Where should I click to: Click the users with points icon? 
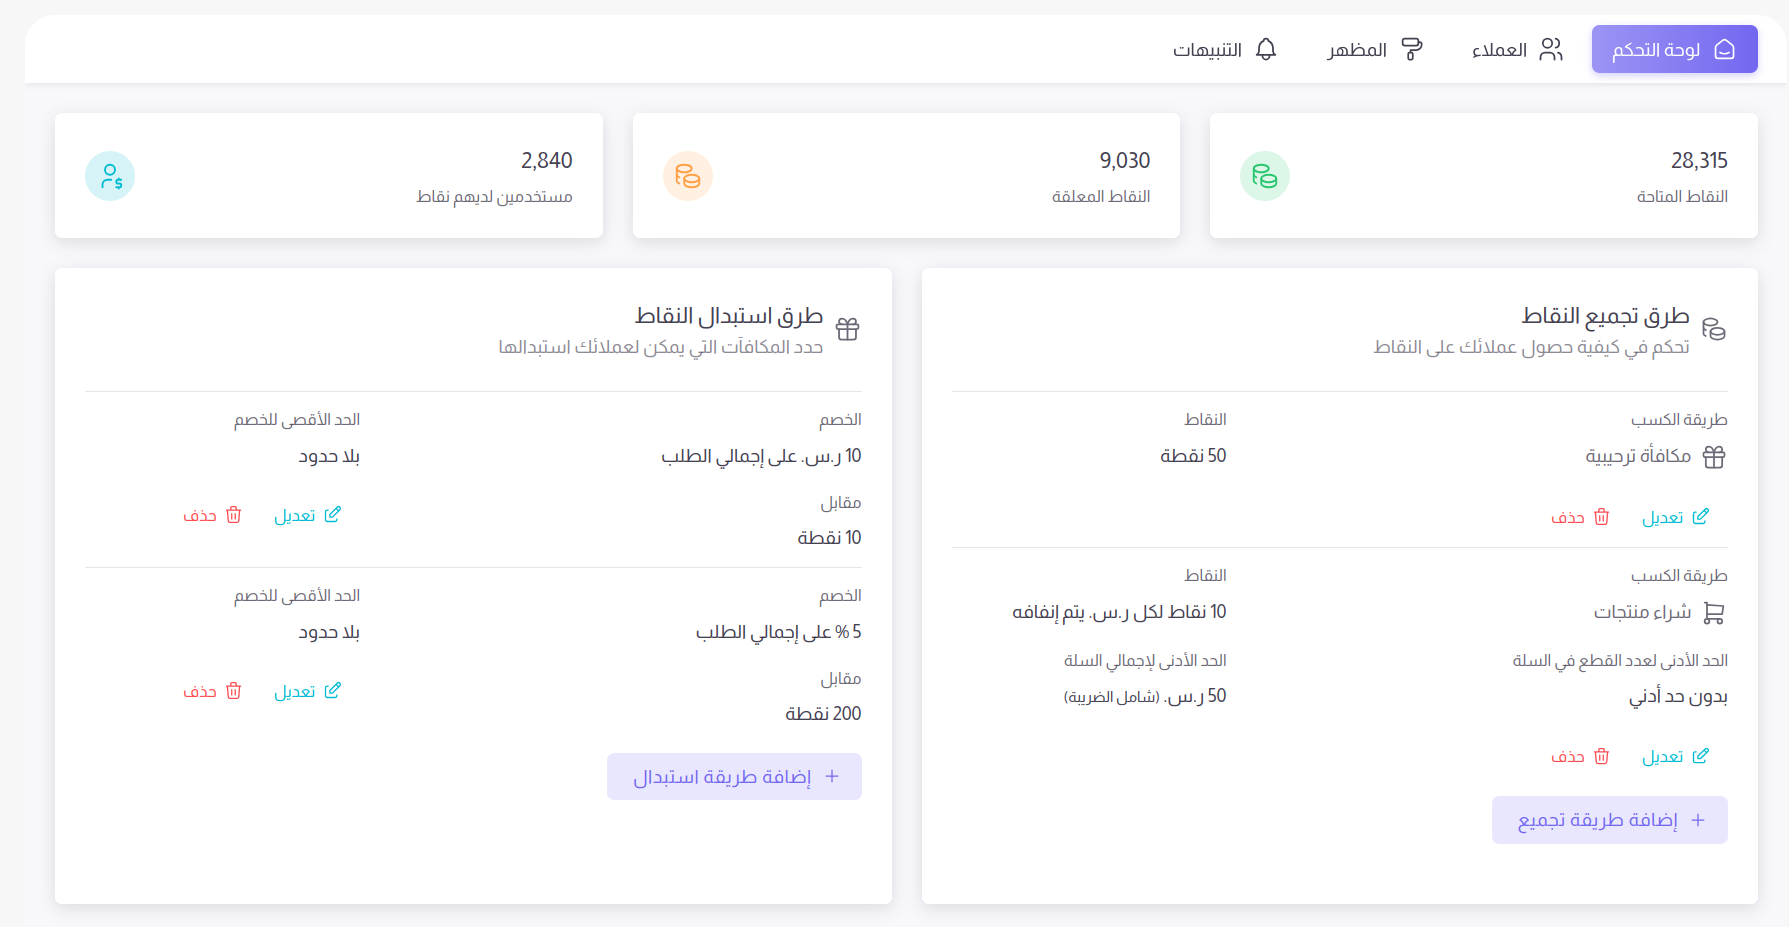(x=110, y=176)
